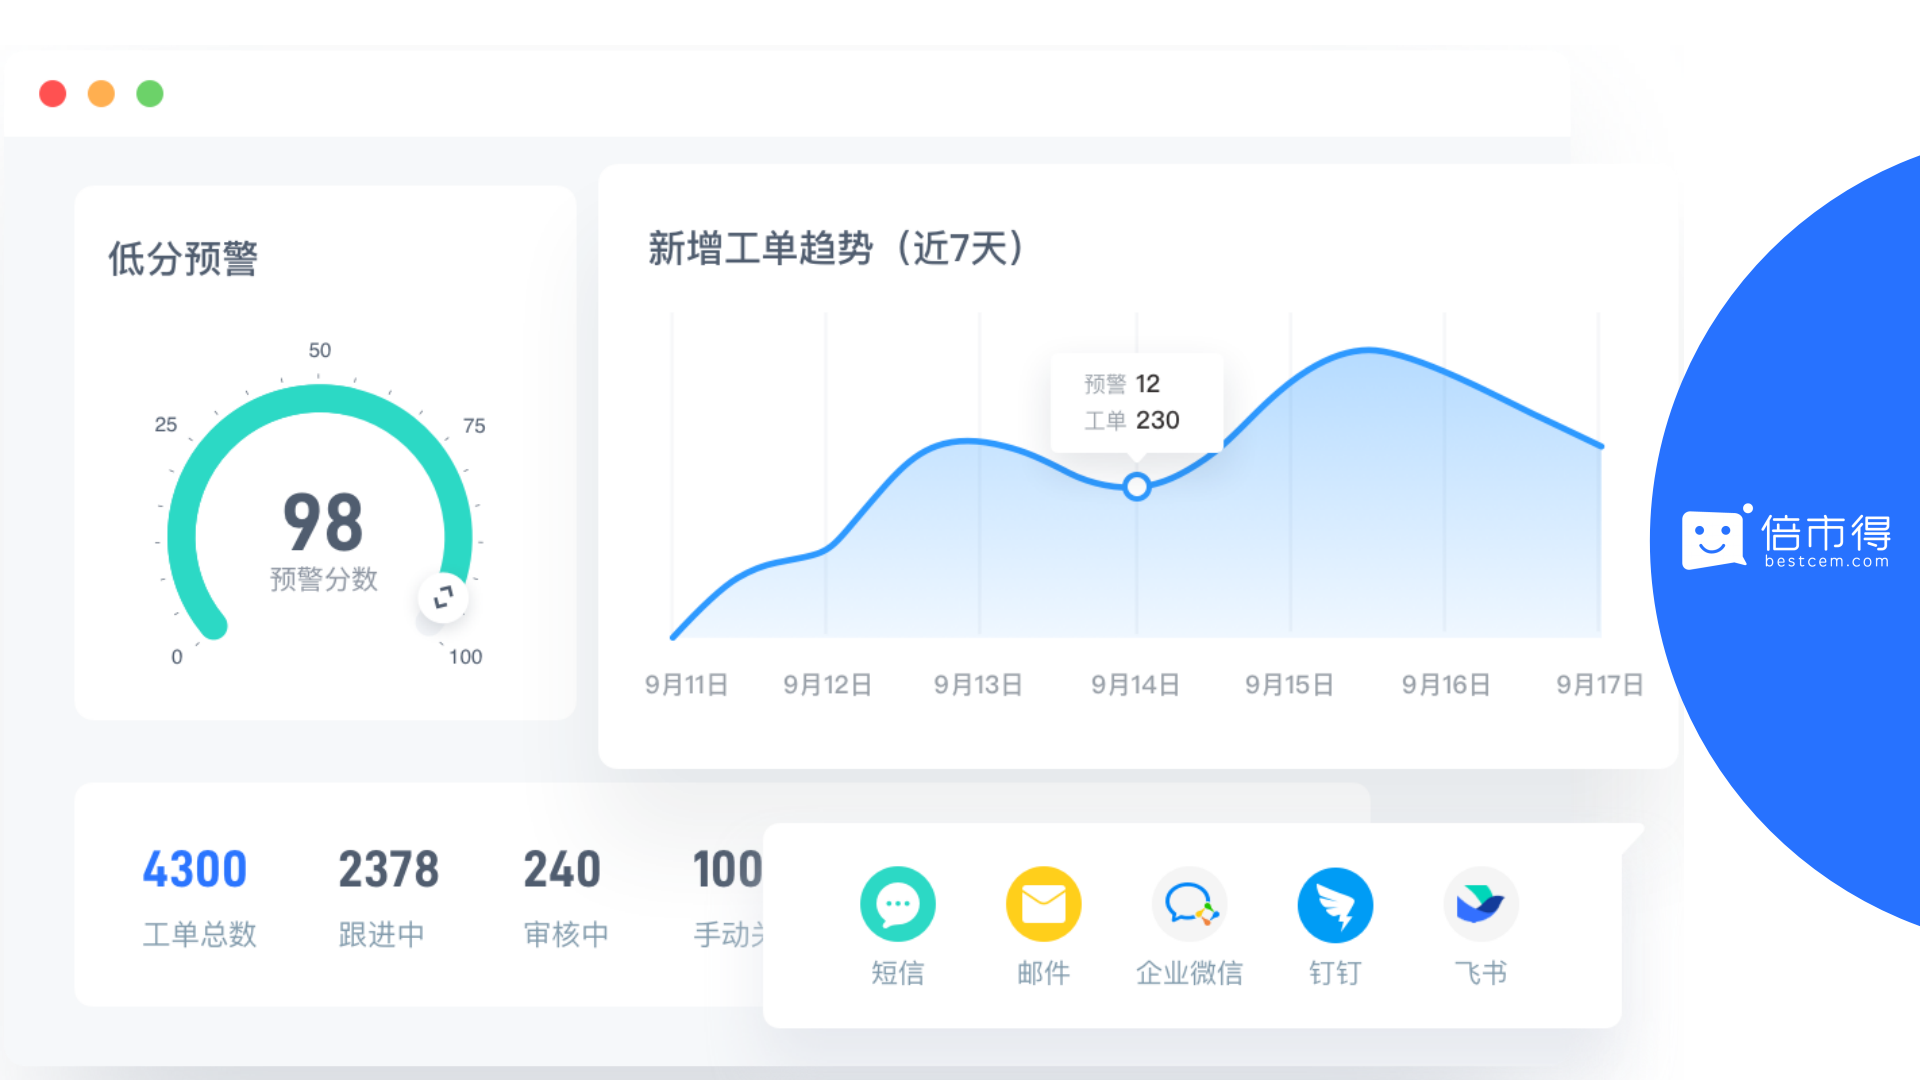Click the 9月12日 axis label

[827, 685]
